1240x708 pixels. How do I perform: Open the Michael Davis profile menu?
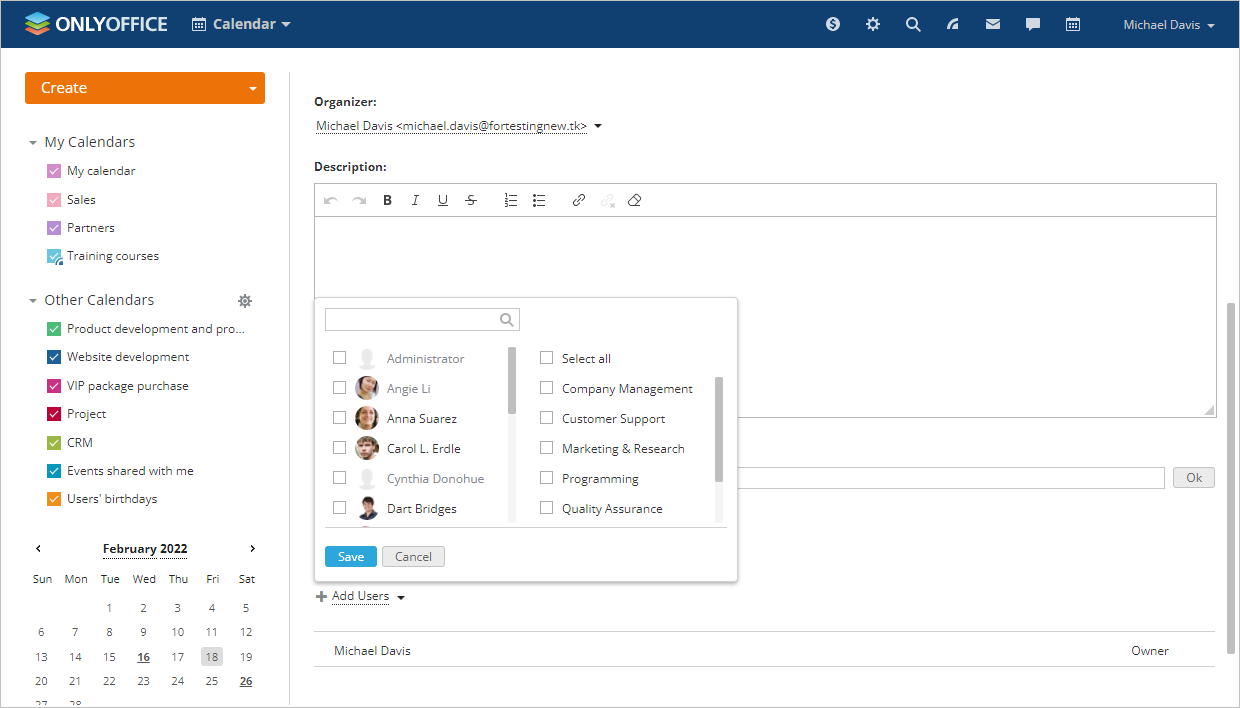[x=1168, y=25]
